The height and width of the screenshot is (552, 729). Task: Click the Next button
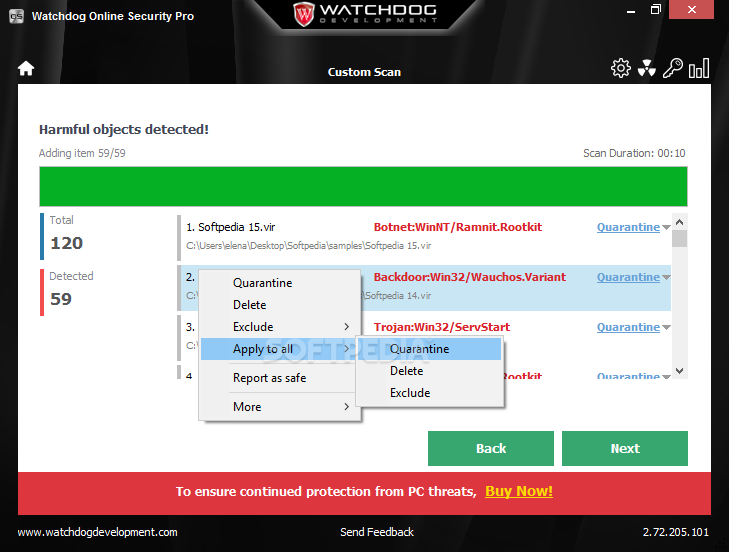tap(624, 448)
